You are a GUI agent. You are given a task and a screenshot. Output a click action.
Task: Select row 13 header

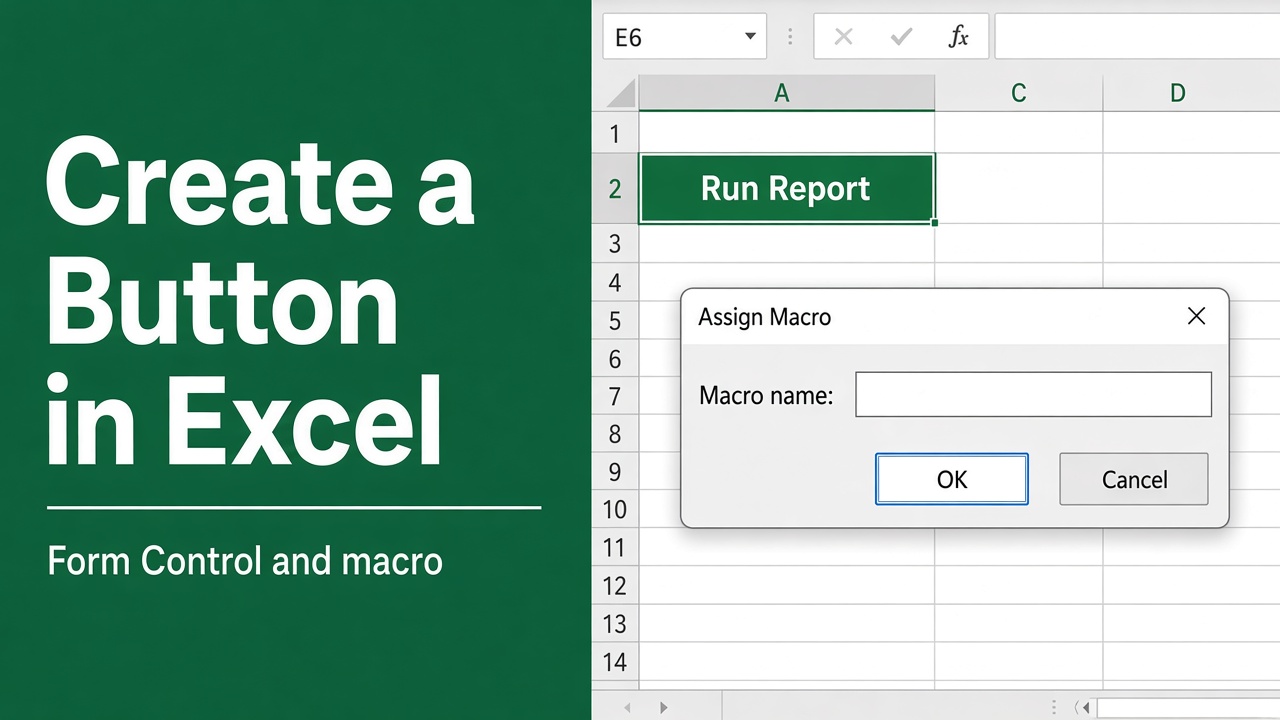[615, 623]
